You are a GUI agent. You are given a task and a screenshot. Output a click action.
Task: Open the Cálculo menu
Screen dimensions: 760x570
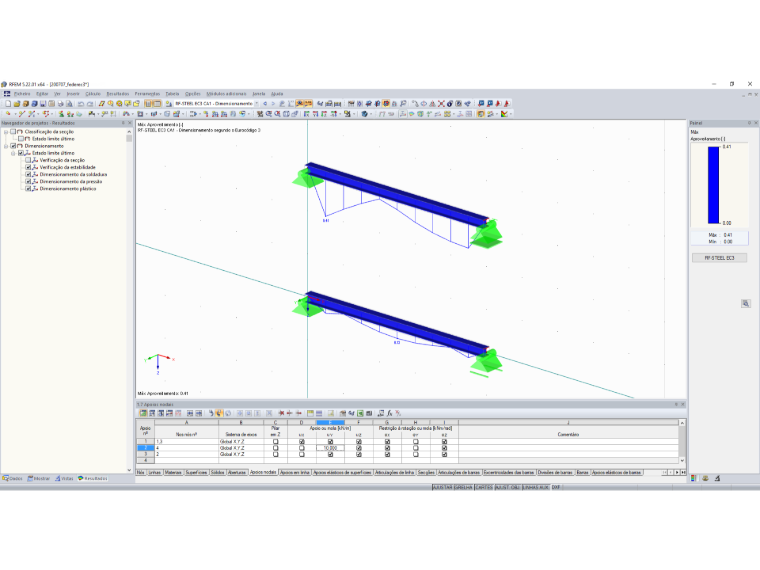93,94
